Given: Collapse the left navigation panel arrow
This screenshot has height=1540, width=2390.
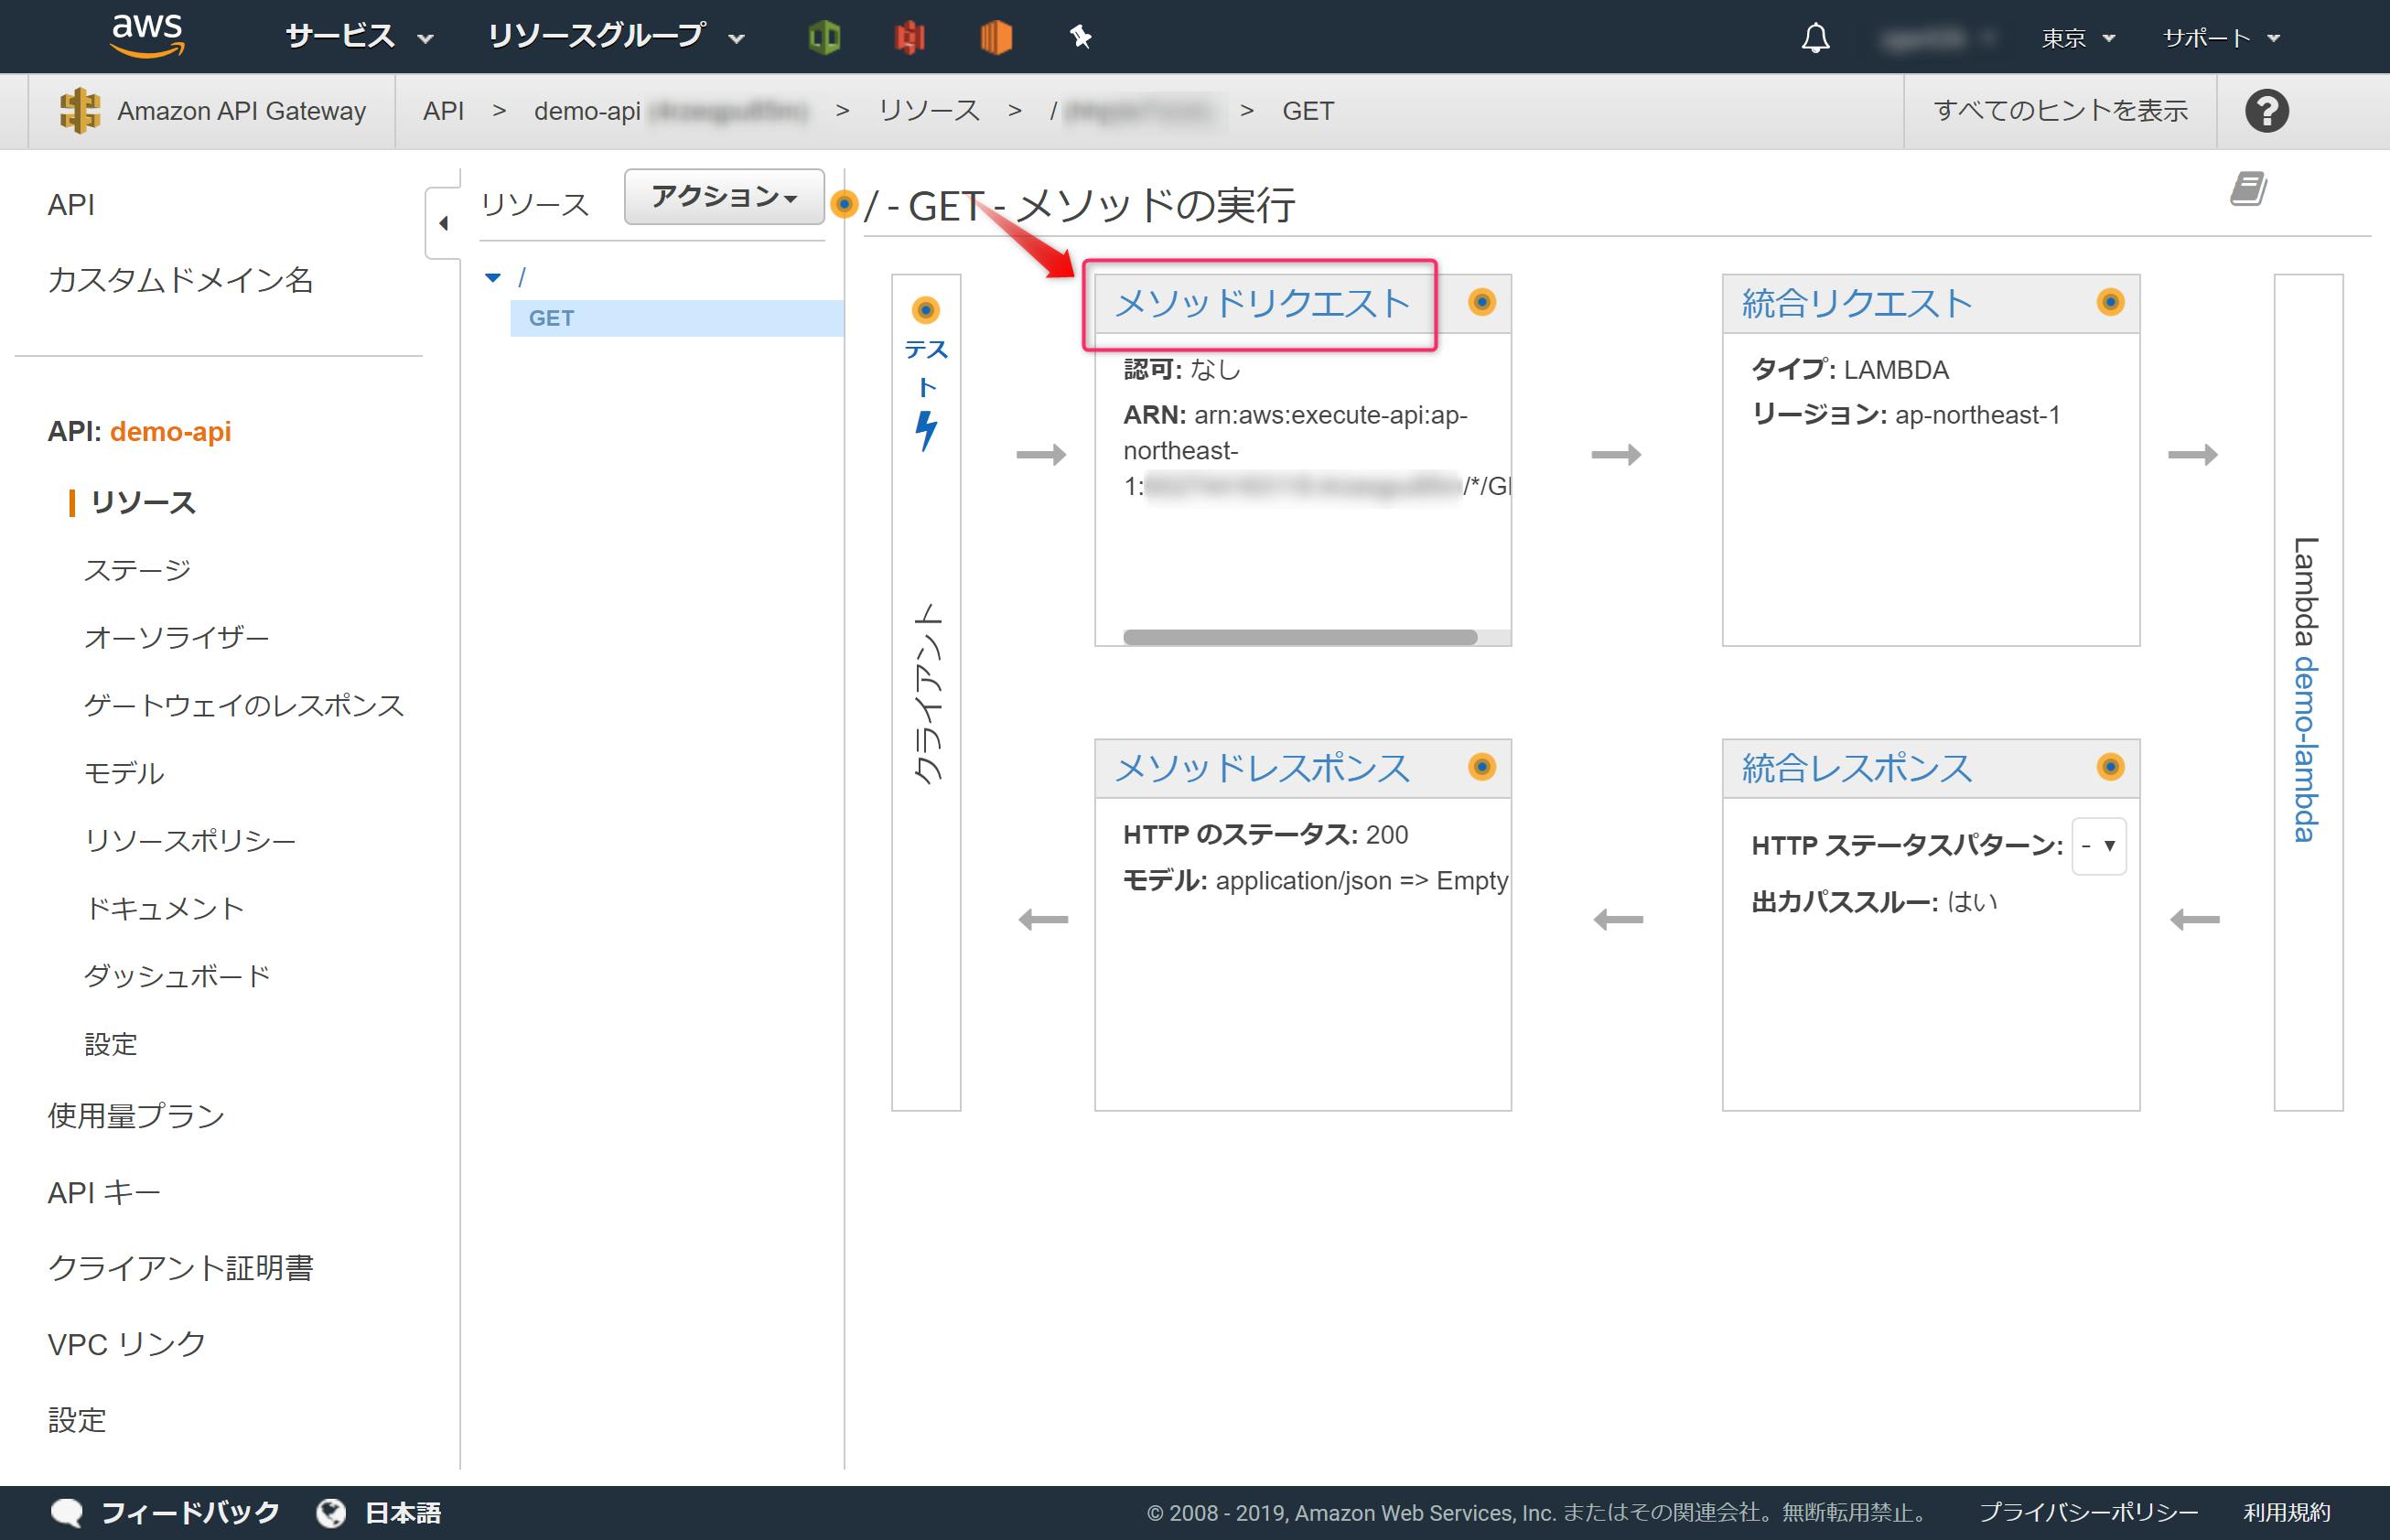Looking at the screenshot, I should point(443,223).
